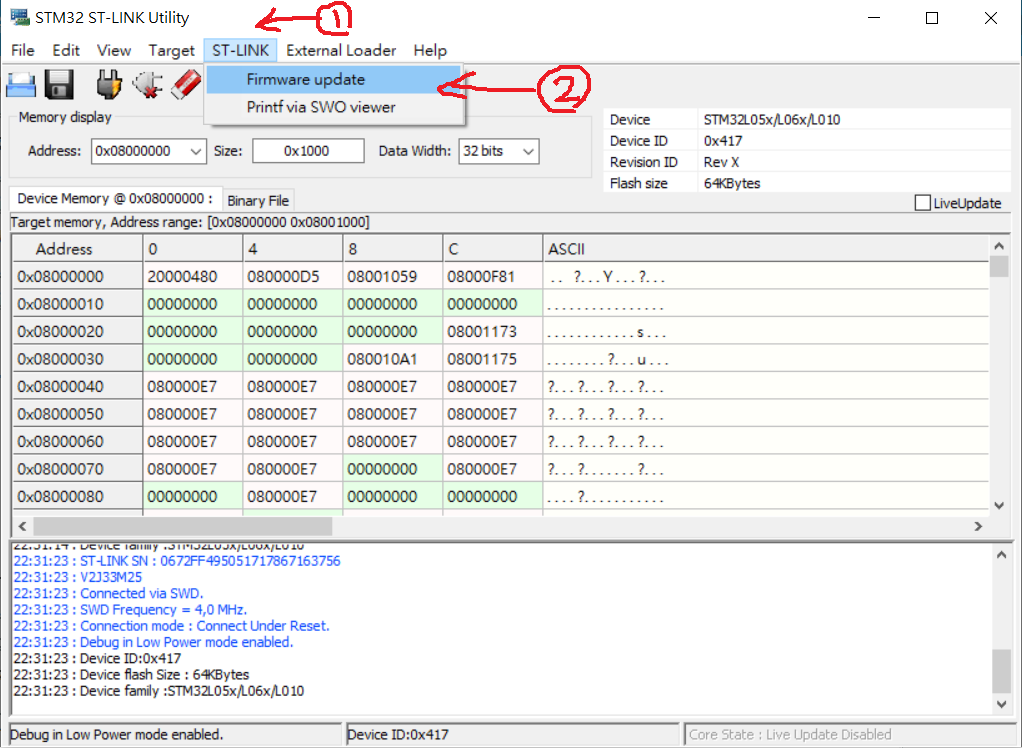Image resolution: width=1022 pixels, height=748 pixels.
Task: Click status bar Core State text
Action: click(790, 735)
